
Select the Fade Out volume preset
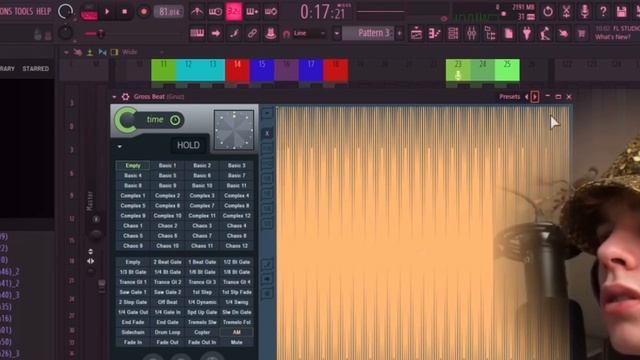(x=167, y=342)
